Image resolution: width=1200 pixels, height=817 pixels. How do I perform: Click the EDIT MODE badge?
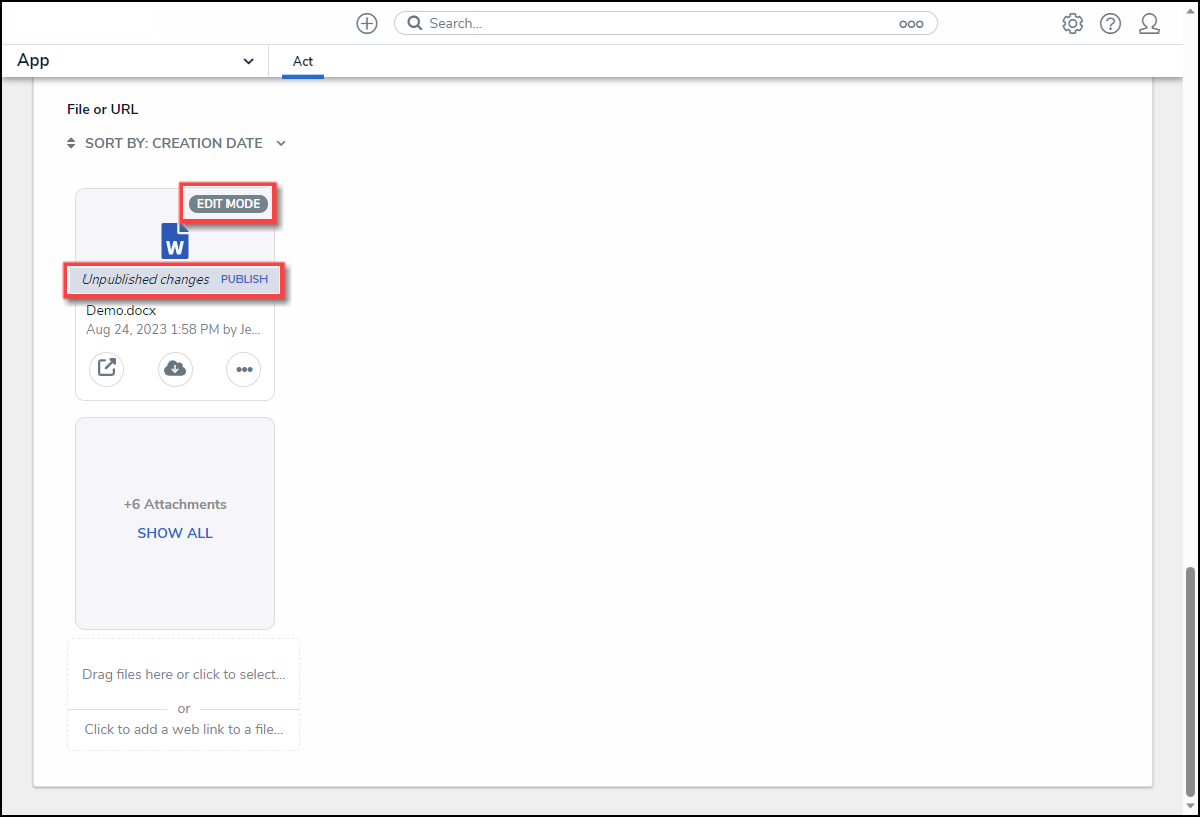click(228, 204)
